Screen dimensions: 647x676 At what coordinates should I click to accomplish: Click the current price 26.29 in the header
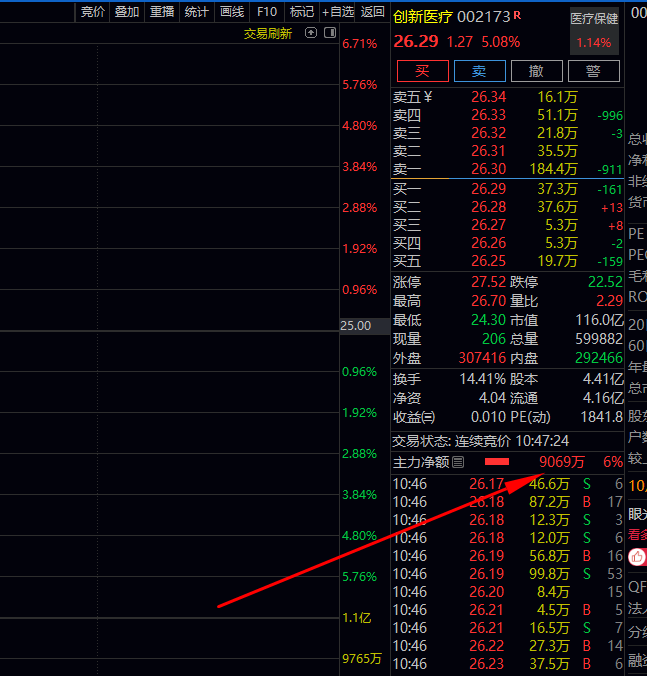(416, 41)
